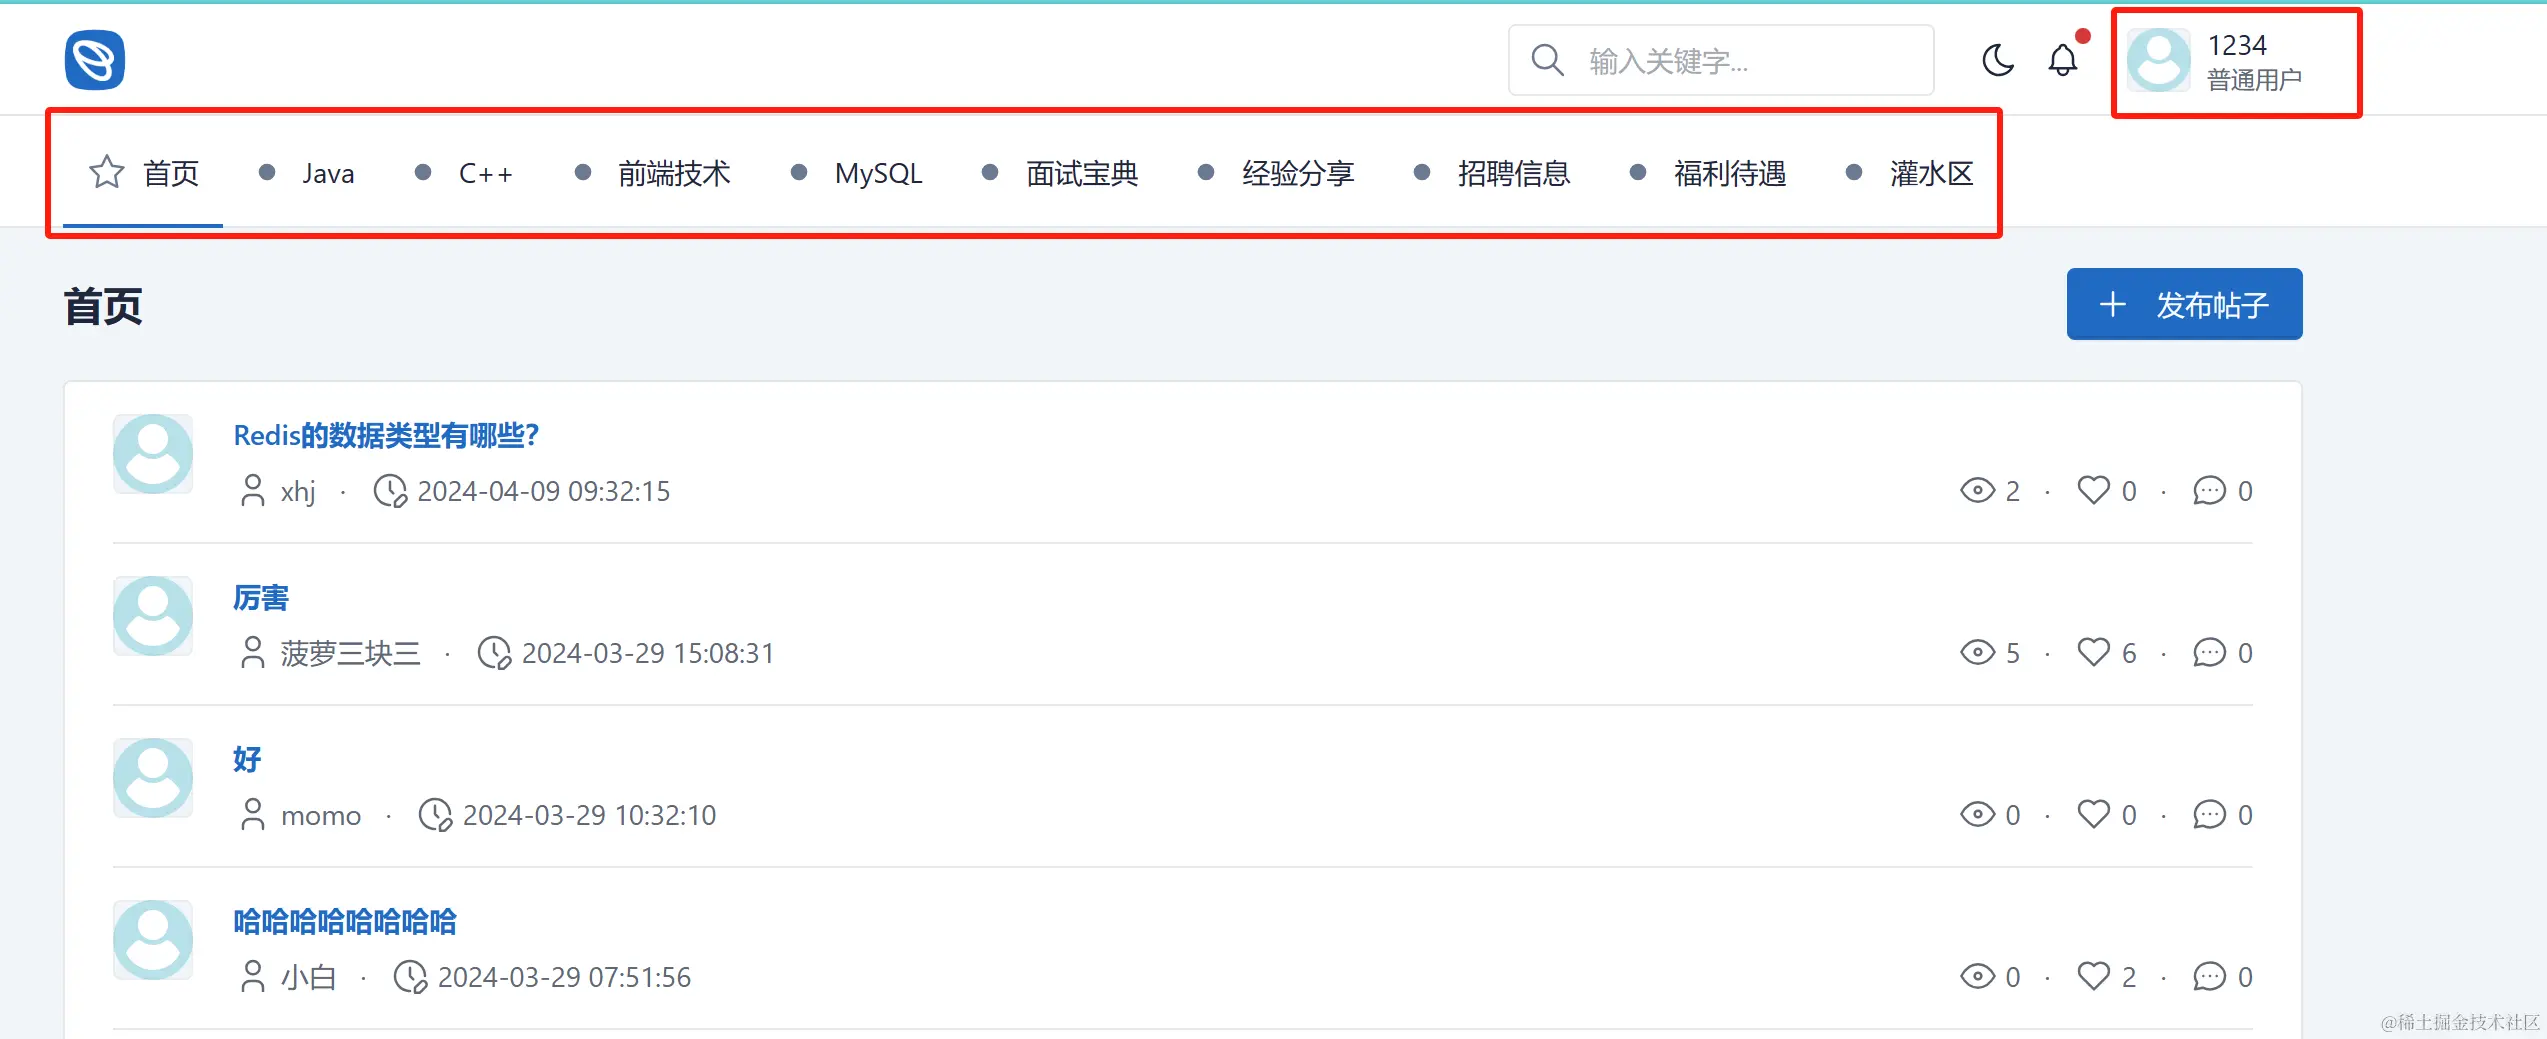The height and width of the screenshot is (1039, 2547).
Task: Select the MySQL category tab
Action: (877, 174)
